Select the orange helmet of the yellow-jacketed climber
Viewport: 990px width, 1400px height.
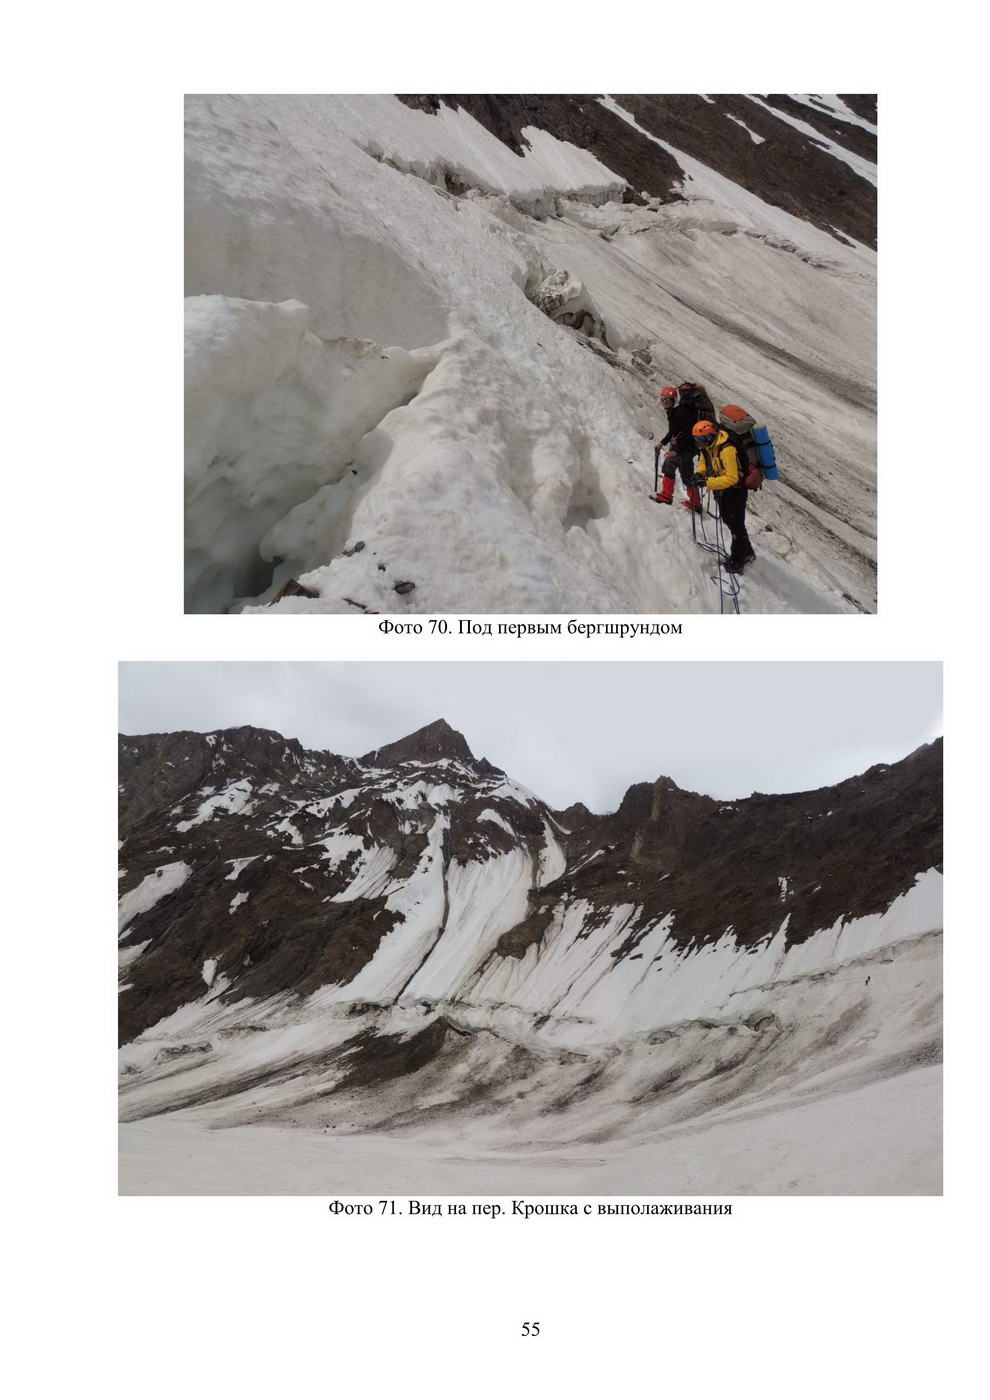coord(704,429)
